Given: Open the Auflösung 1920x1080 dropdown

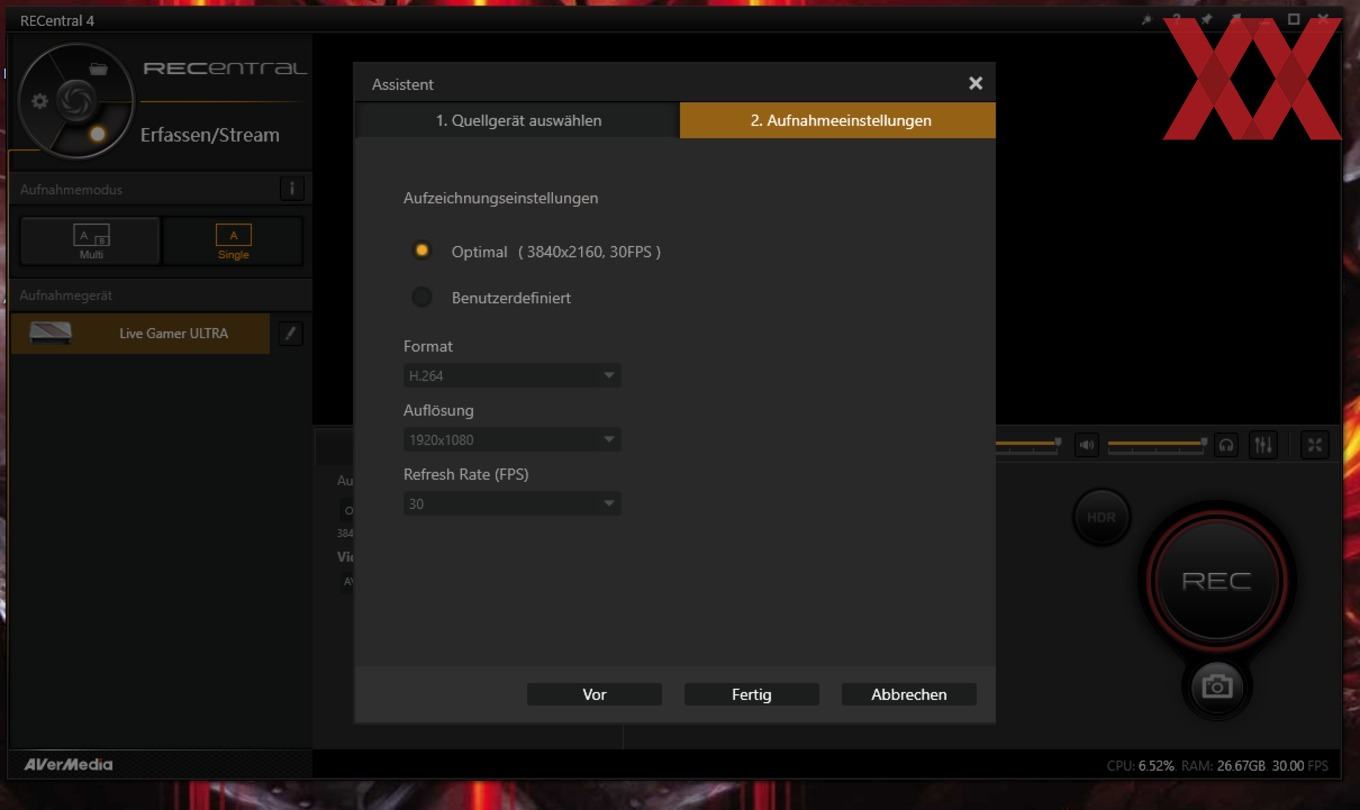Looking at the screenshot, I should tap(512, 439).
